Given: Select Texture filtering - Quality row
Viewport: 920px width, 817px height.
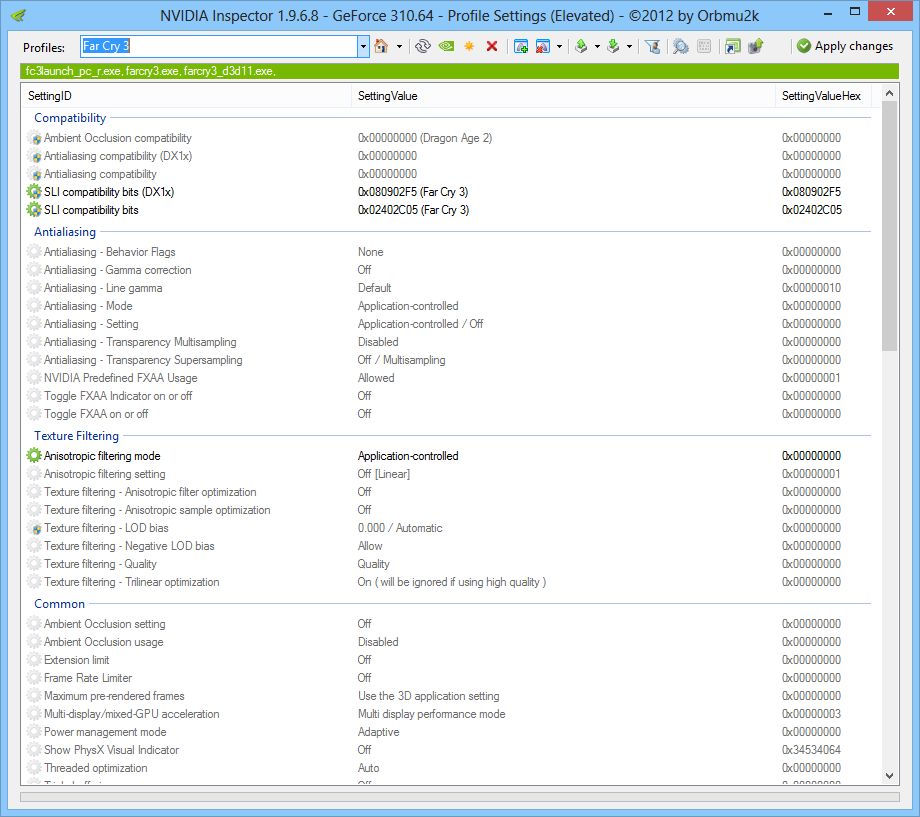Looking at the screenshot, I should point(449,564).
